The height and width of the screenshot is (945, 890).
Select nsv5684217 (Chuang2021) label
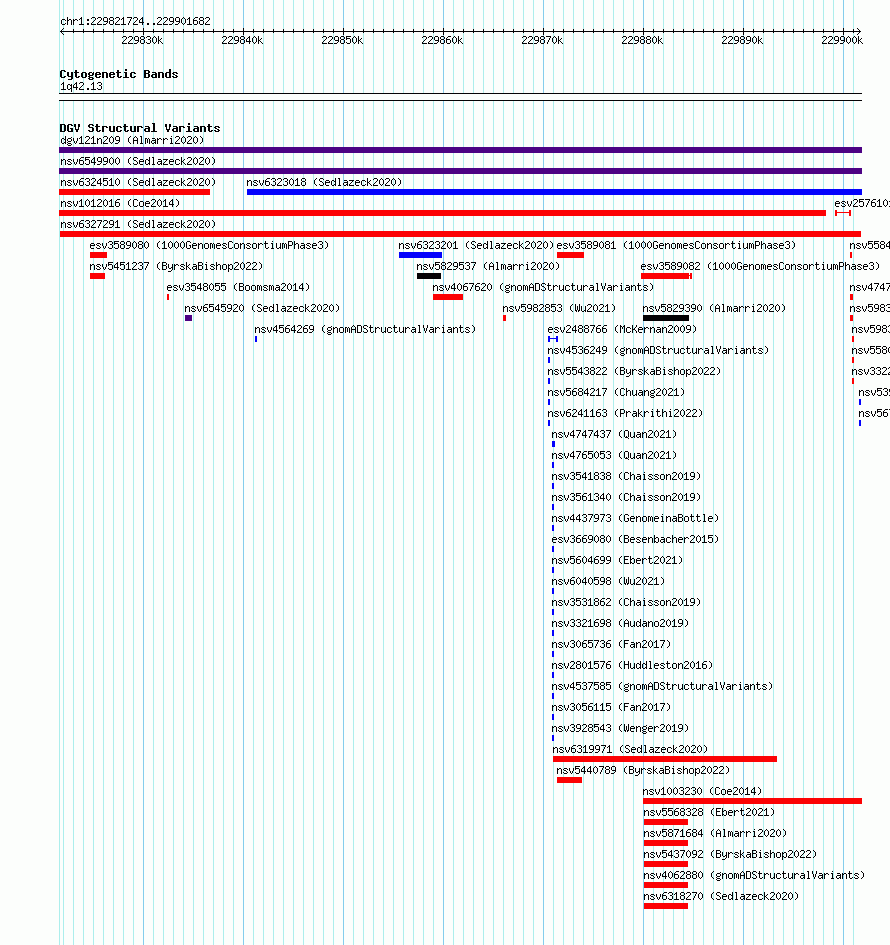(x=616, y=394)
